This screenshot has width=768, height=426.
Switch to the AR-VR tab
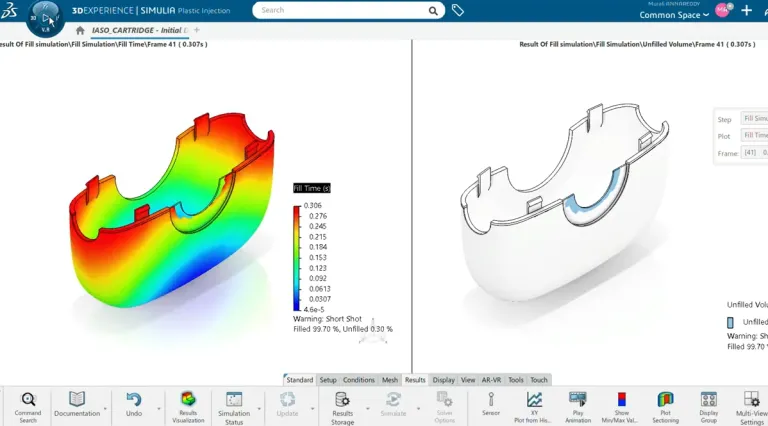(491, 380)
